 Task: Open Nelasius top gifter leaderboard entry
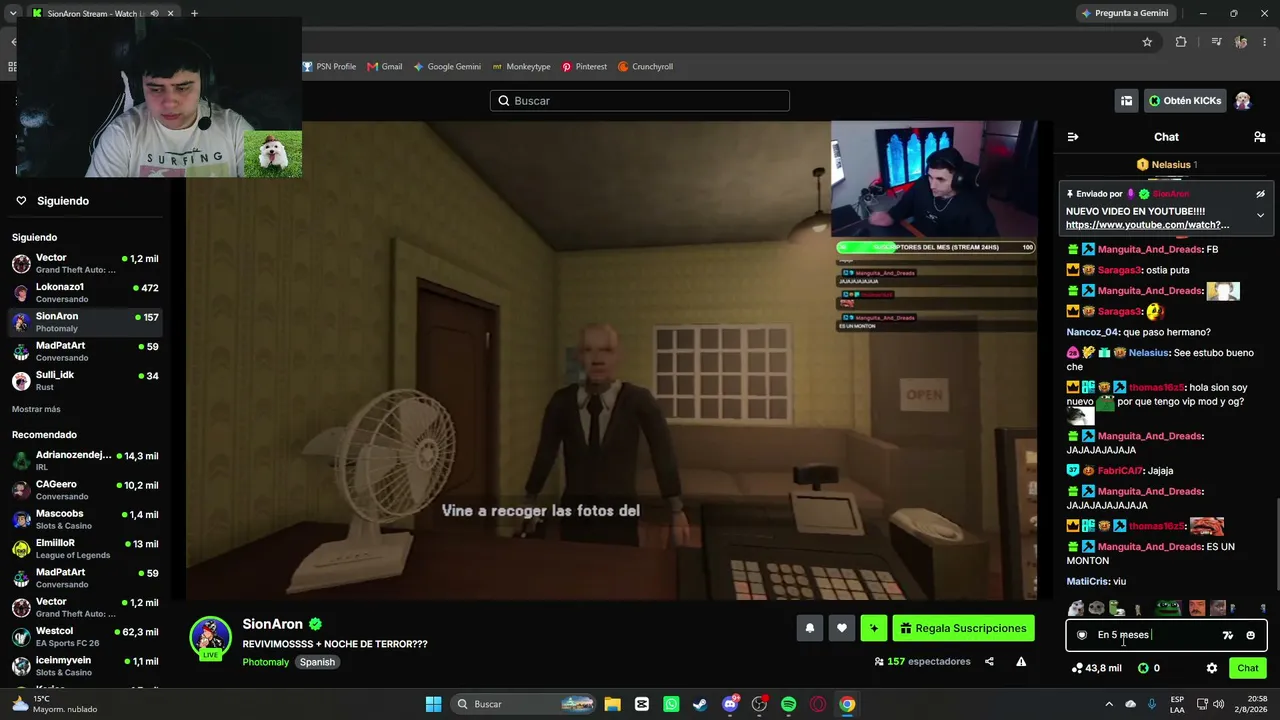click(1167, 165)
